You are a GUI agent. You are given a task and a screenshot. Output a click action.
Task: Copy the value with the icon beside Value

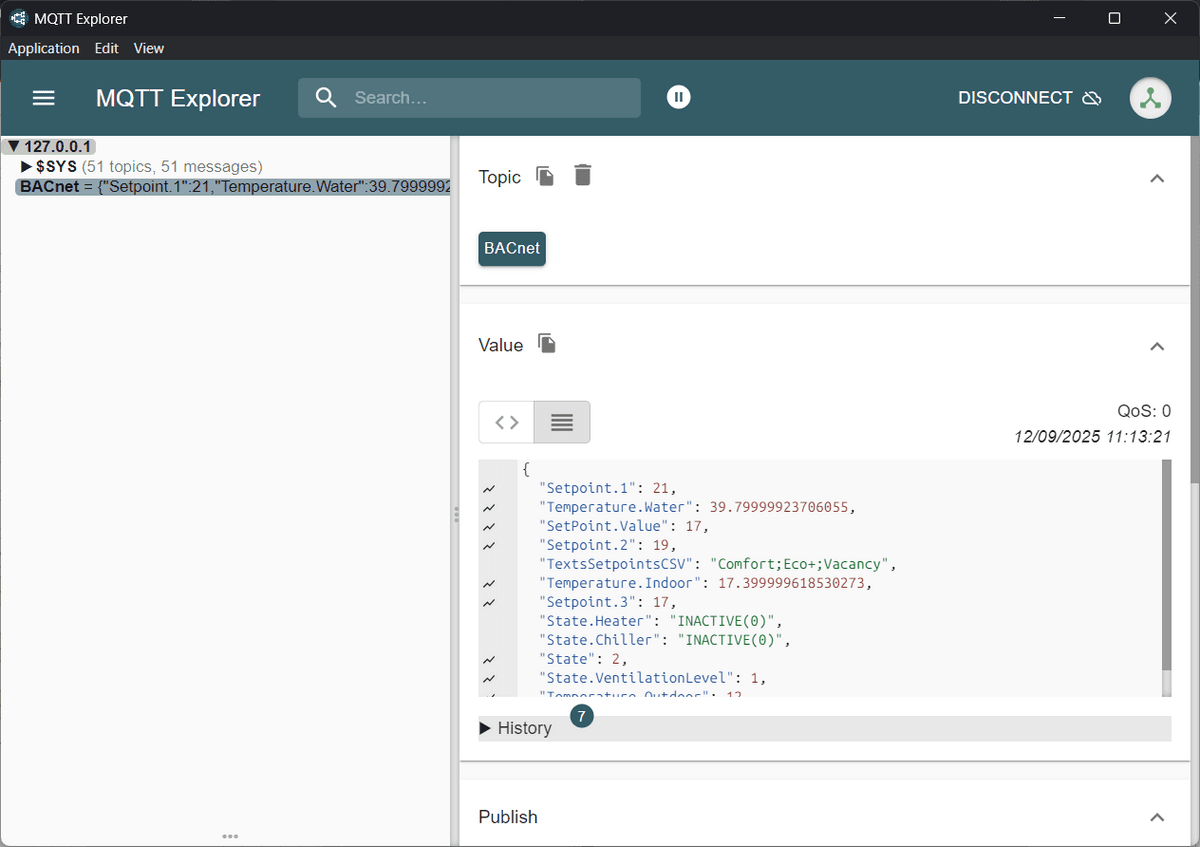pos(547,343)
